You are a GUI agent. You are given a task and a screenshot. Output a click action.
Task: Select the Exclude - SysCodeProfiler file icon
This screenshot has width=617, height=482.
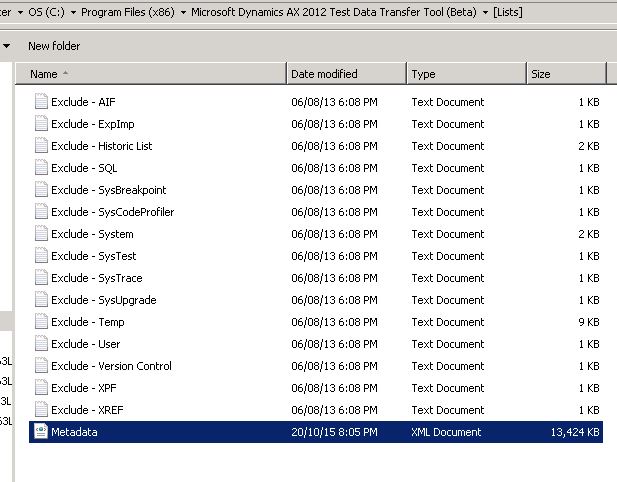pyautogui.click(x=41, y=212)
